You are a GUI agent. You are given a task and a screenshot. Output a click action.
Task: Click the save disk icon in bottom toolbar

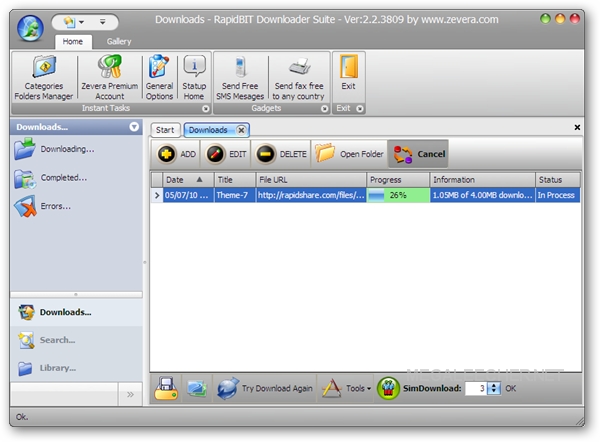pyautogui.click(x=166, y=389)
